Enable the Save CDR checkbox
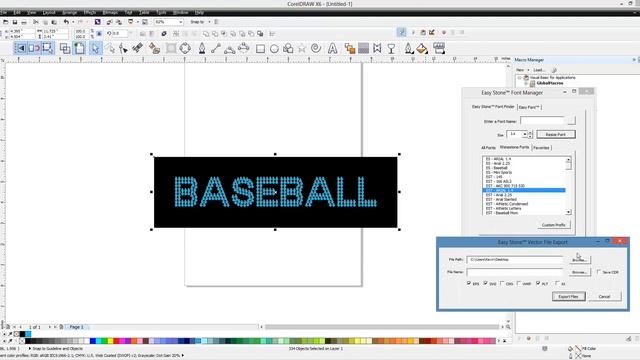 pyautogui.click(x=599, y=271)
